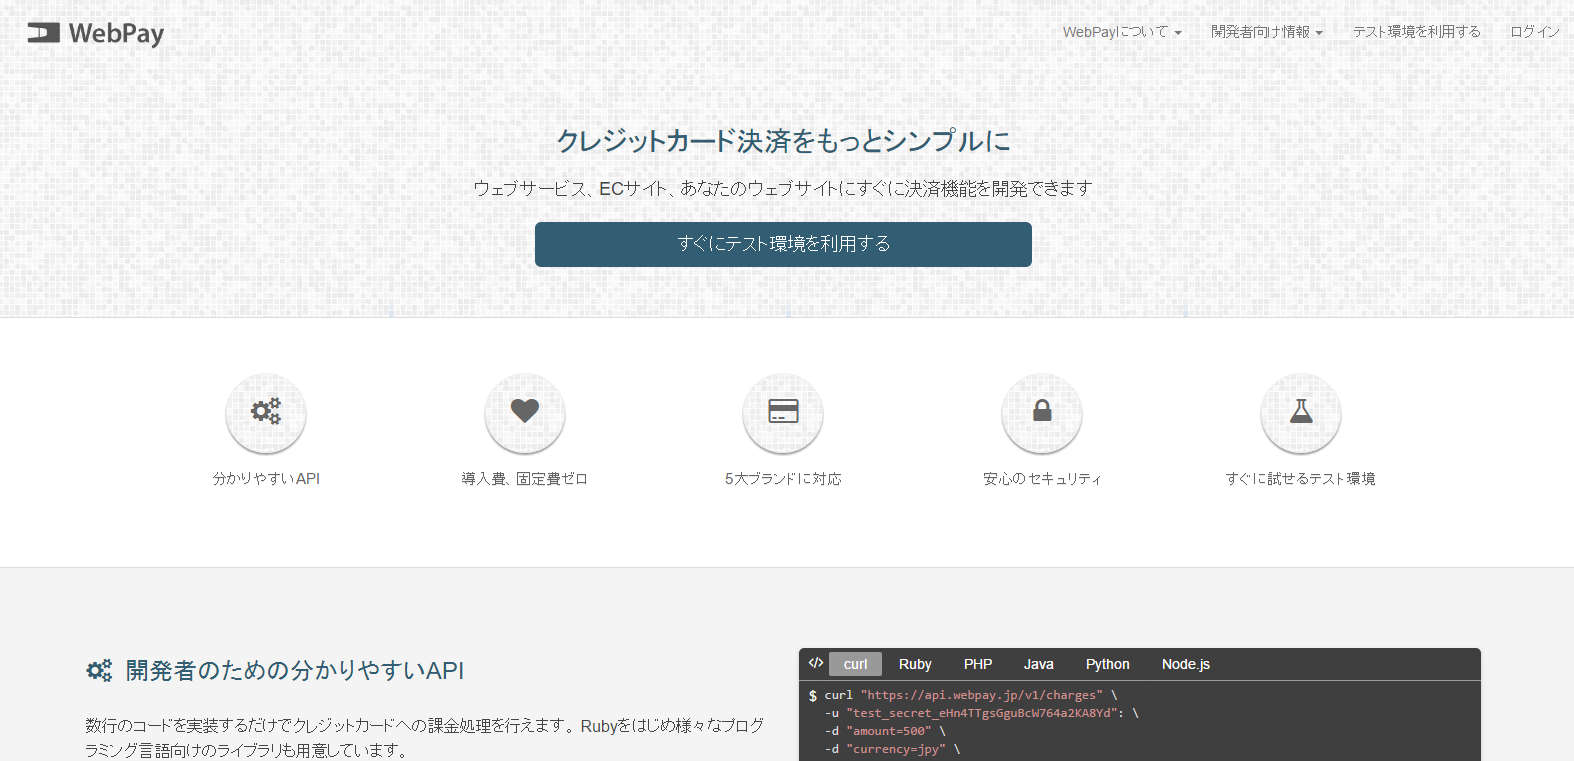
Task: Expand the WebPayについて dropdown menu
Action: 1121,32
